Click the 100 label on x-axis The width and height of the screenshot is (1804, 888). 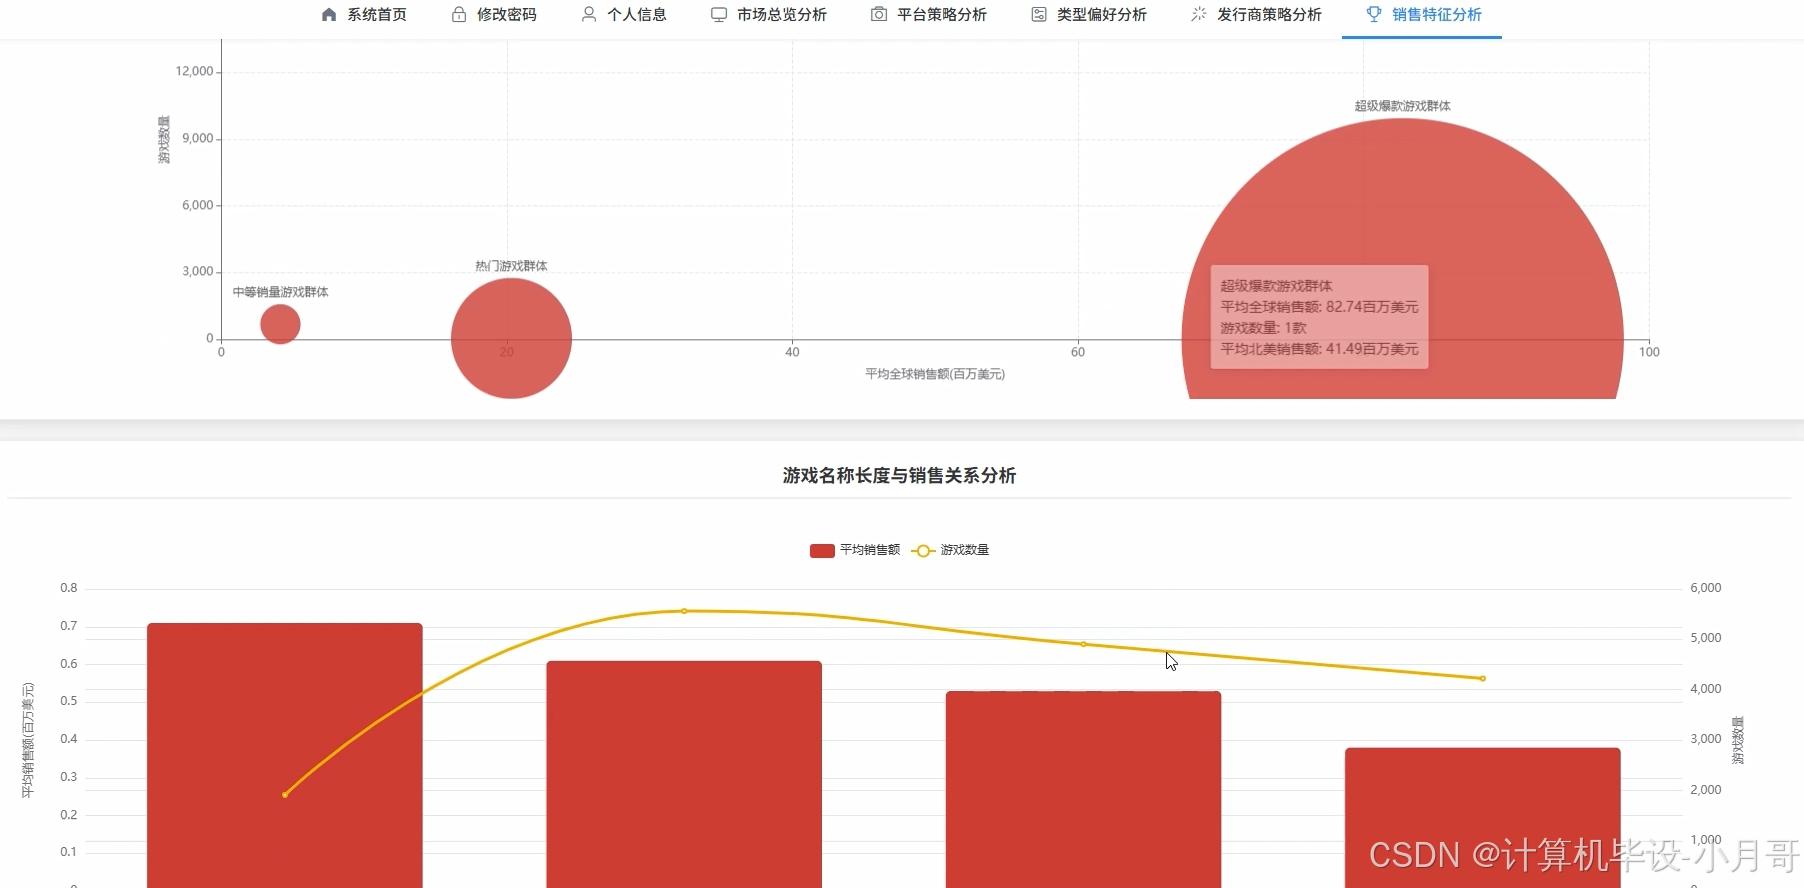(x=1649, y=352)
